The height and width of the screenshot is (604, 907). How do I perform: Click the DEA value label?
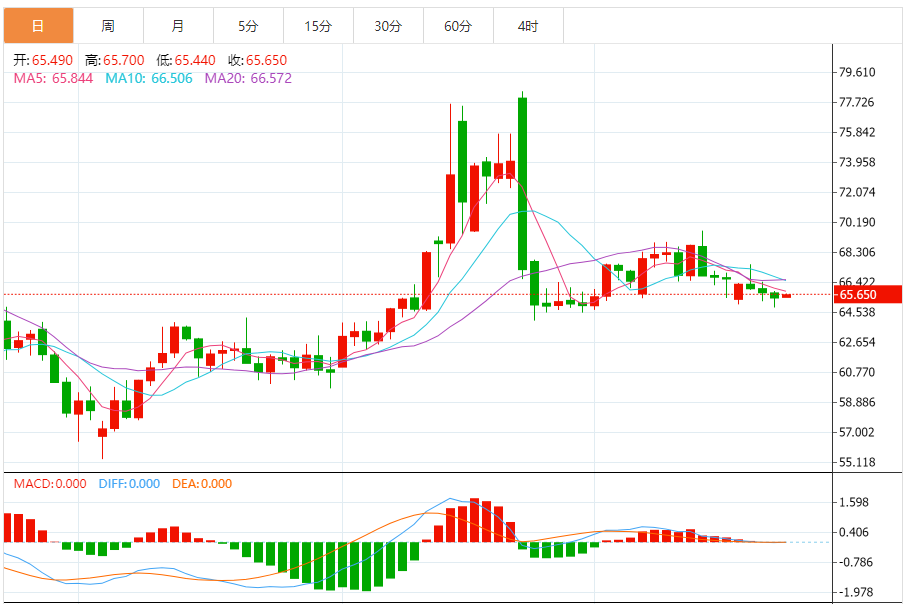[202, 484]
